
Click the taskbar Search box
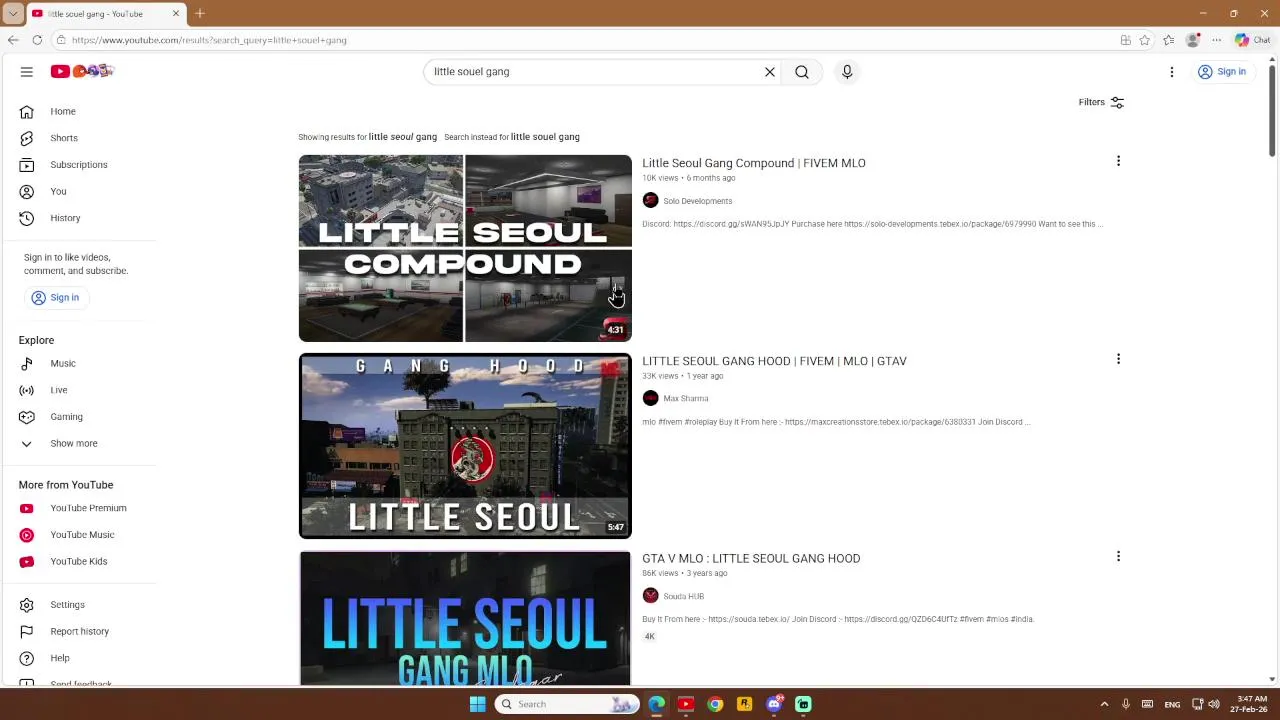pyautogui.click(x=567, y=704)
